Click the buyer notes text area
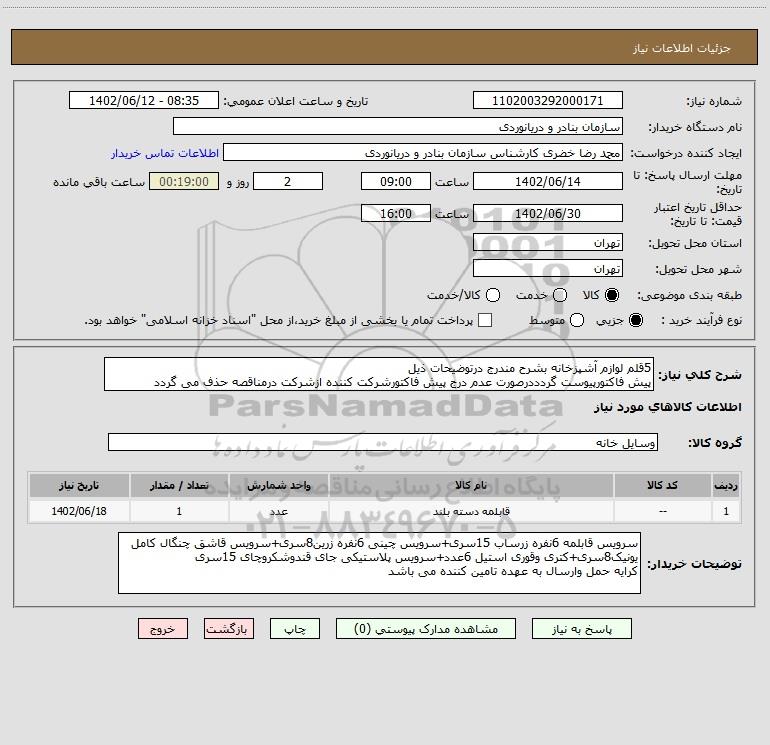The width and height of the screenshot is (770, 745). (x=379, y=563)
